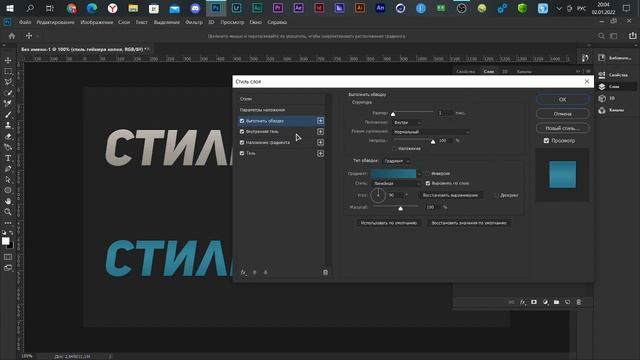Go to the Photoshop Home screen icon

click(x=12, y=36)
